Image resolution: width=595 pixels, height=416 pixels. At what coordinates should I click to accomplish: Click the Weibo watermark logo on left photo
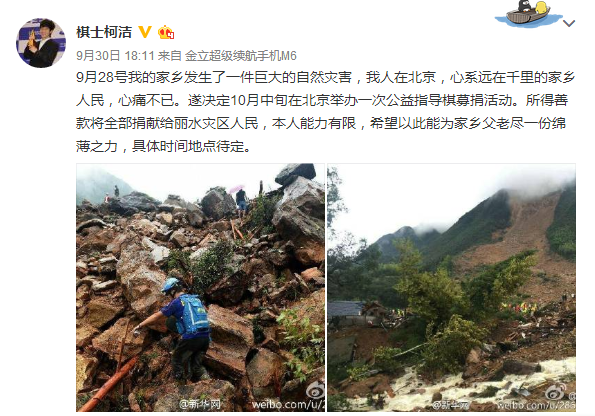[315, 390]
